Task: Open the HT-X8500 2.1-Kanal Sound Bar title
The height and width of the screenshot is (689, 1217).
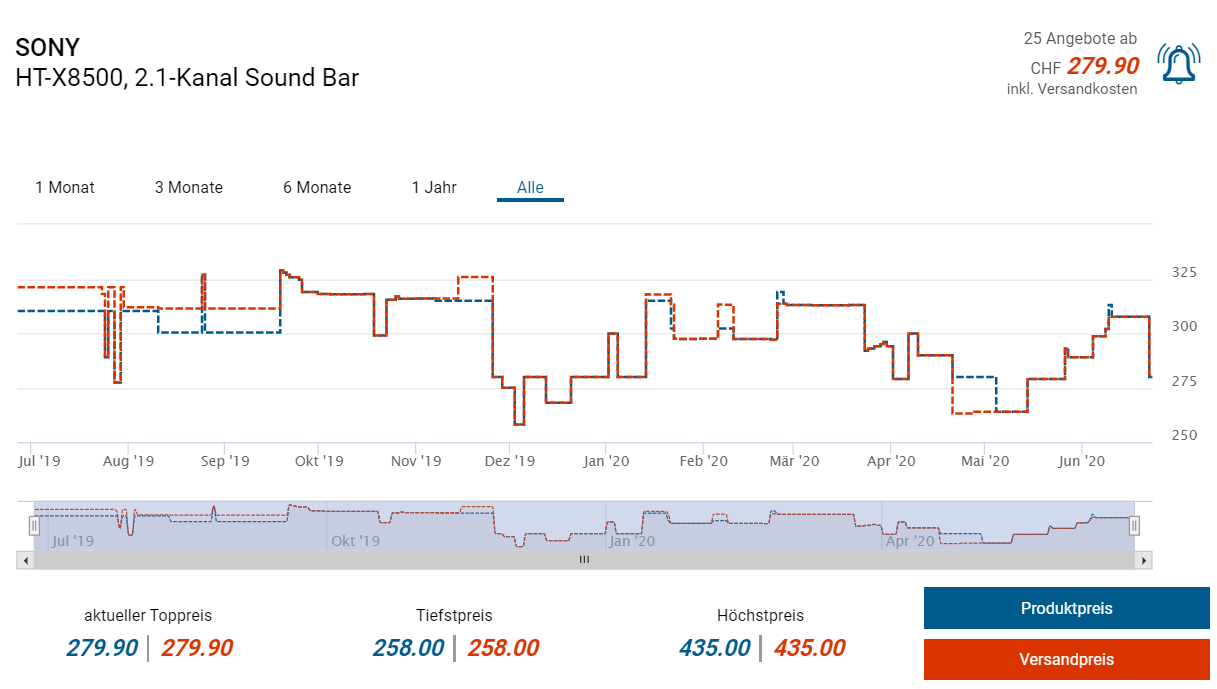Action: pos(187,77)
